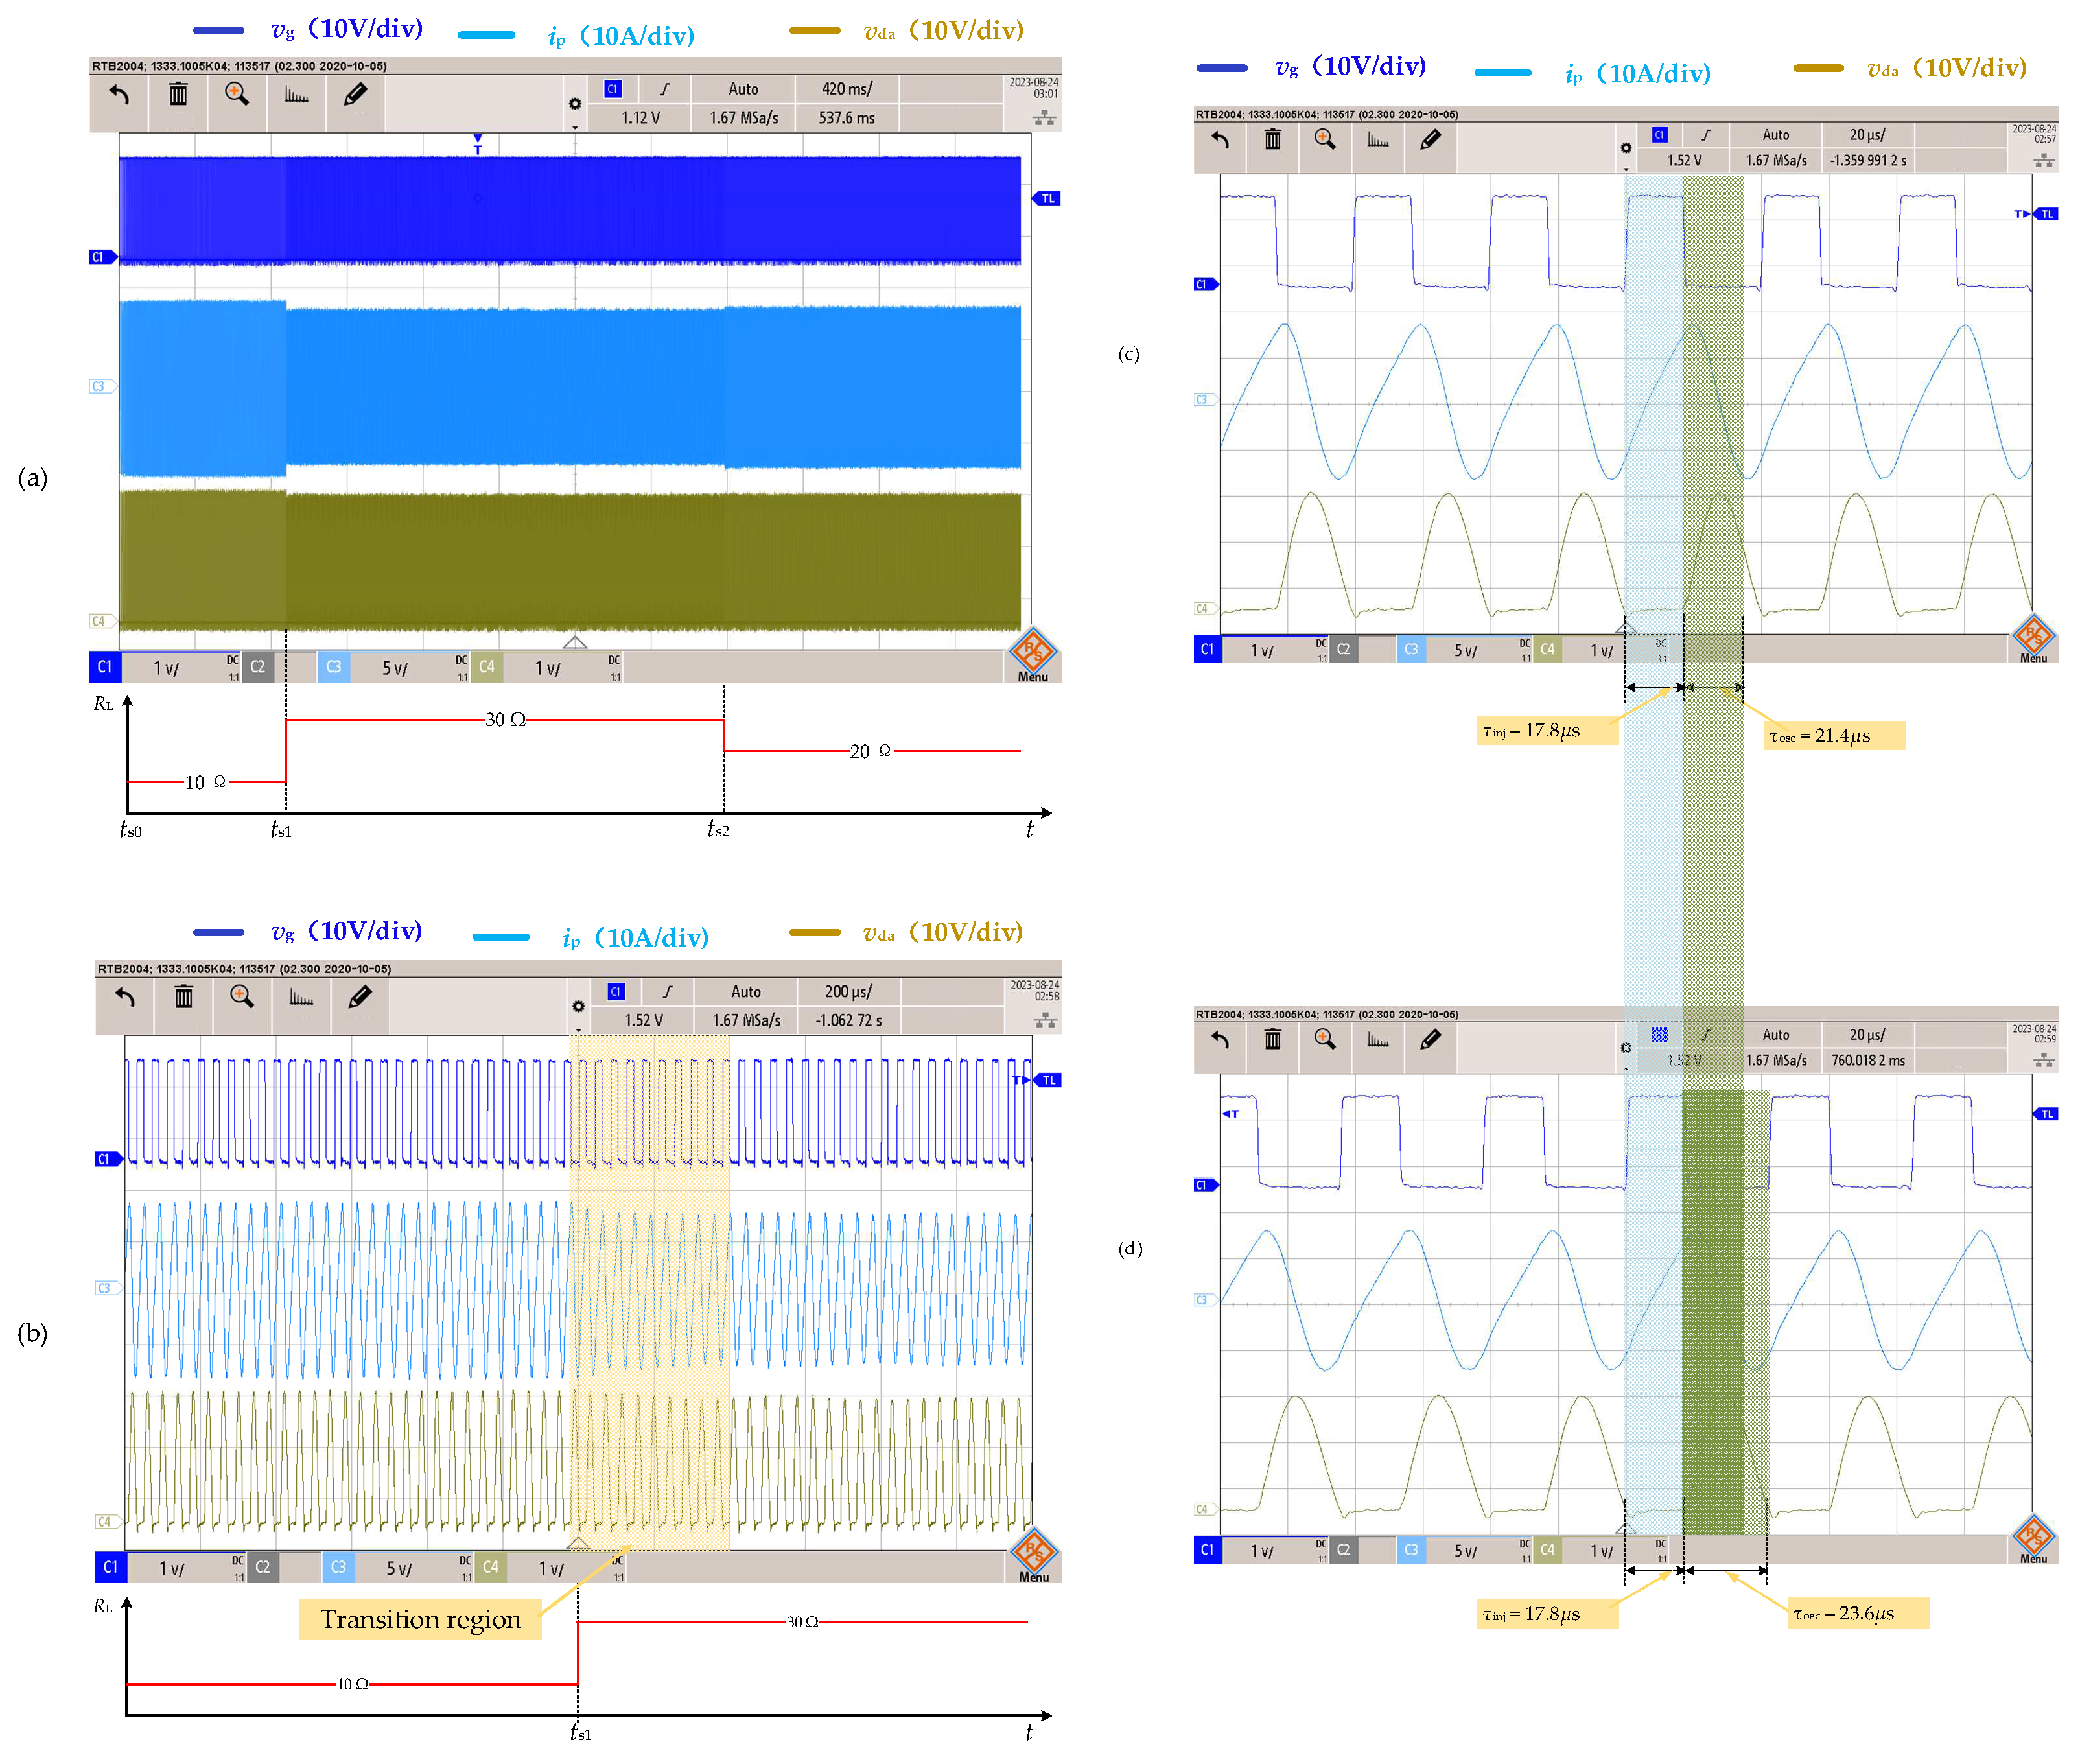This screenshot has height=1764, width=2080.
Task: Click trash delete icon in panel (a)
Action: pyautogui.click(x=178, y=95)
